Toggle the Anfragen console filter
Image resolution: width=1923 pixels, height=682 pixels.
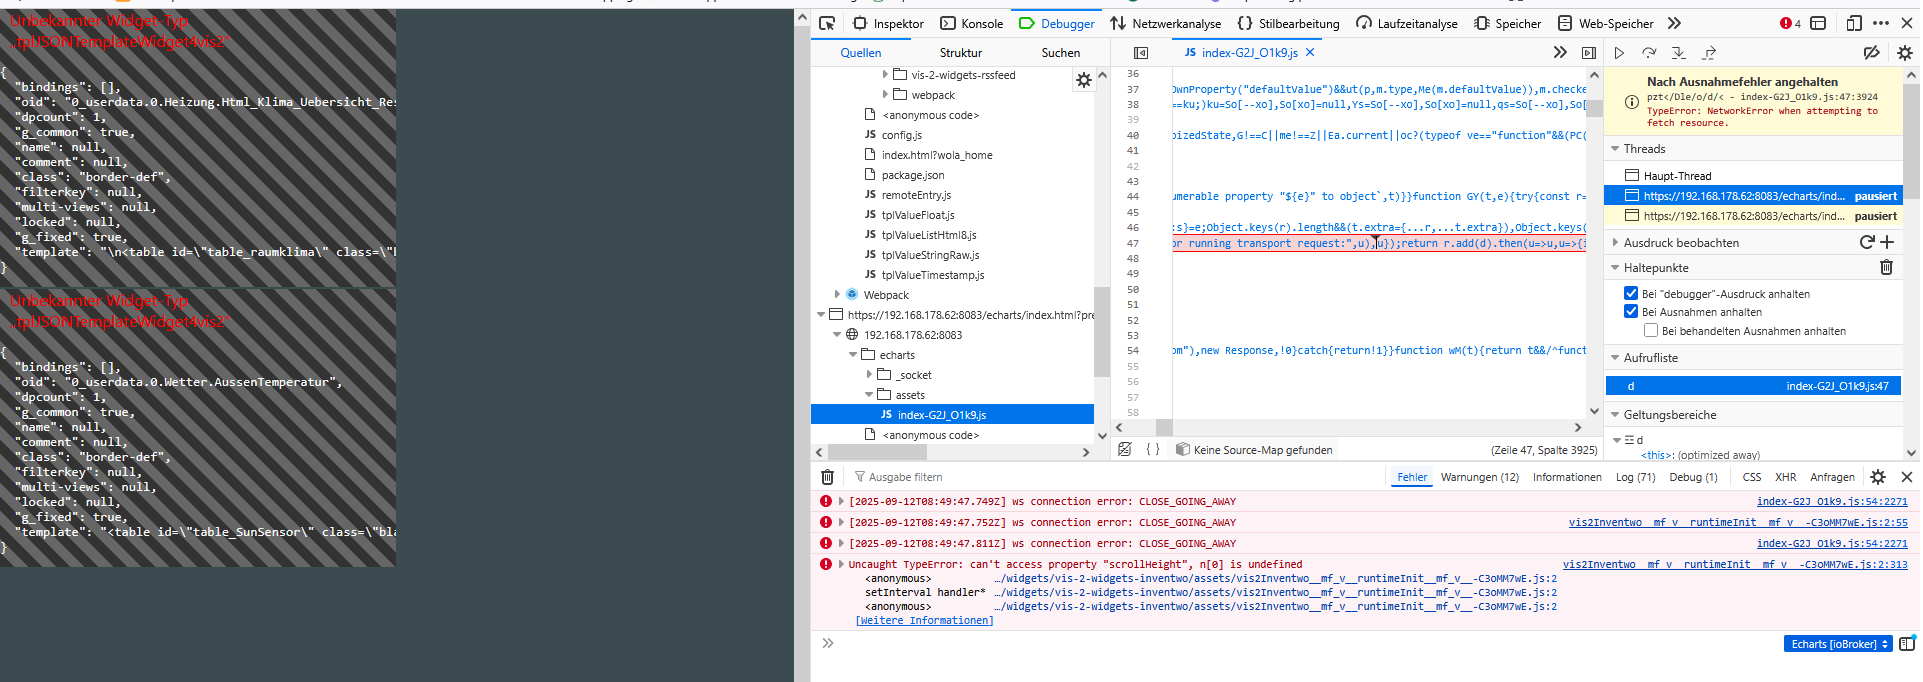tap(1832, 477)
